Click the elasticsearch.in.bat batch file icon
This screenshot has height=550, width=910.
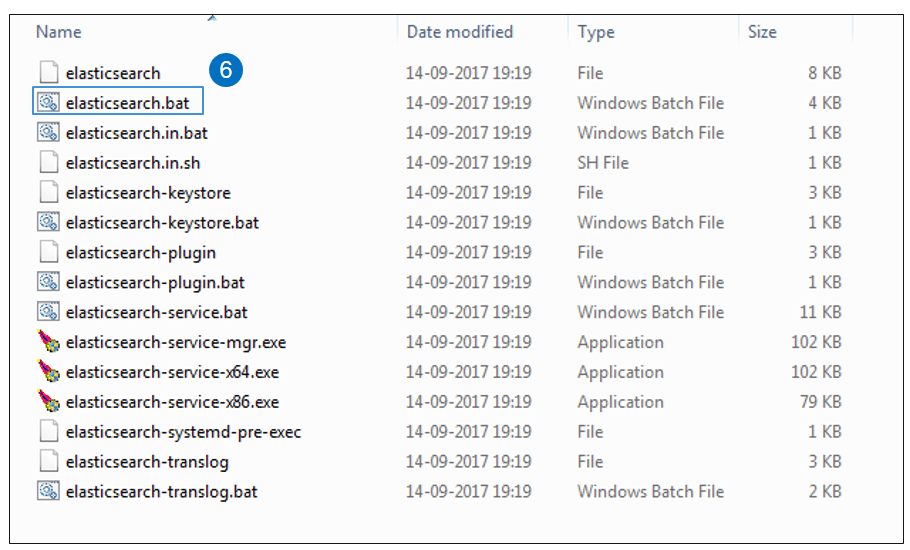pyautogui.click(x=48, y=132)
